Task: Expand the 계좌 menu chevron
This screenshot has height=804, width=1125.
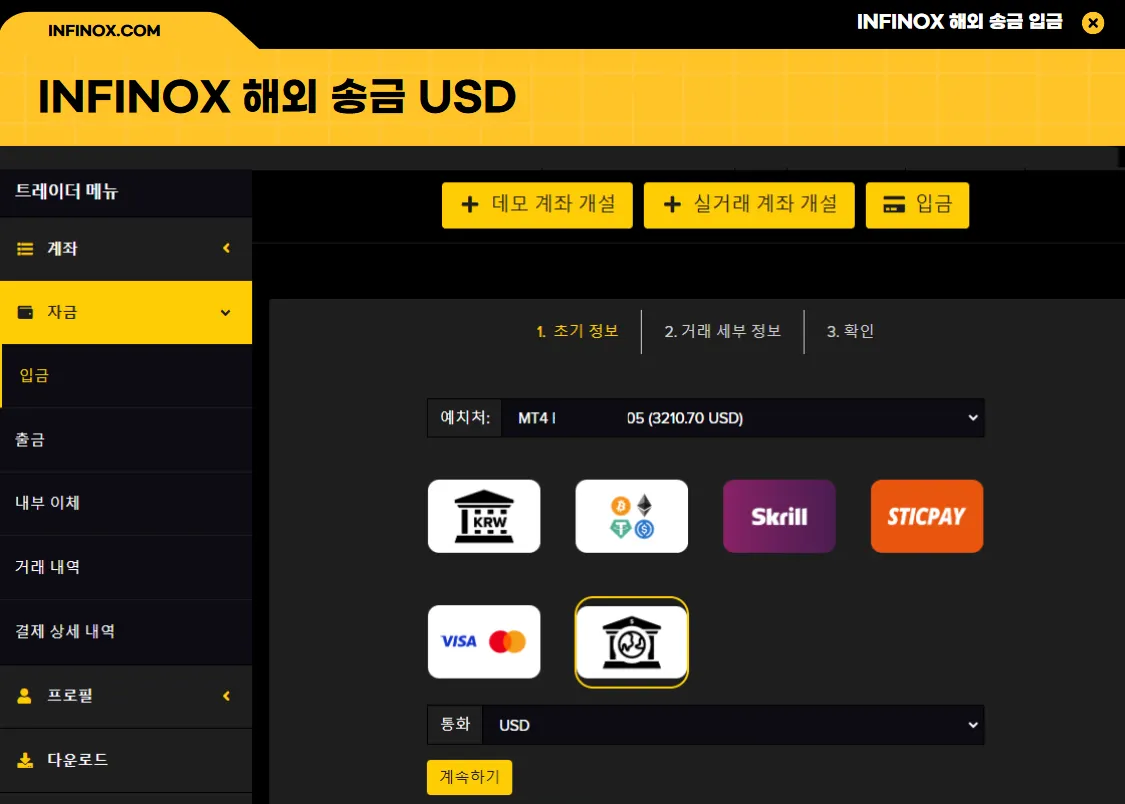Action: 226,248
